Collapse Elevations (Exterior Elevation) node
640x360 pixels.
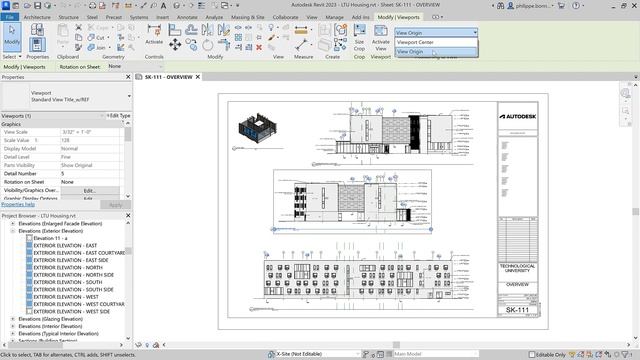(x=13, y=231)
